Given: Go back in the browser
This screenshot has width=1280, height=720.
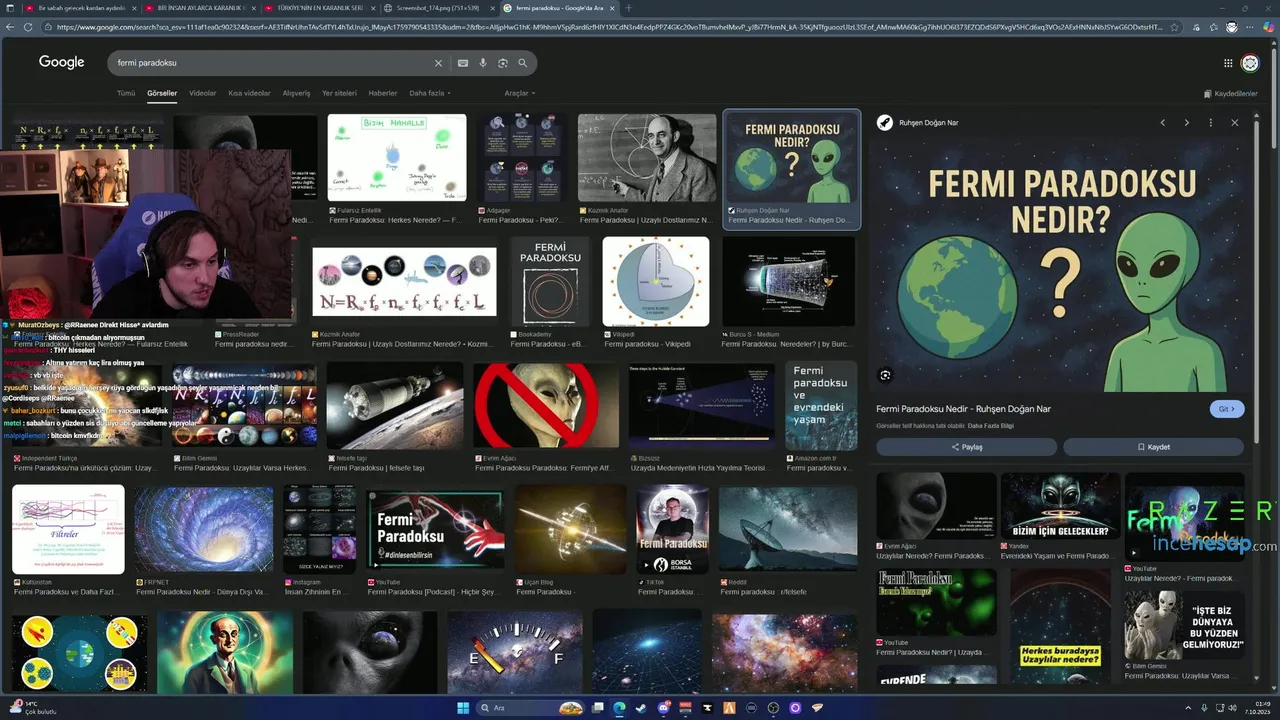Looking at the screenshot, I should pos(10,27).
